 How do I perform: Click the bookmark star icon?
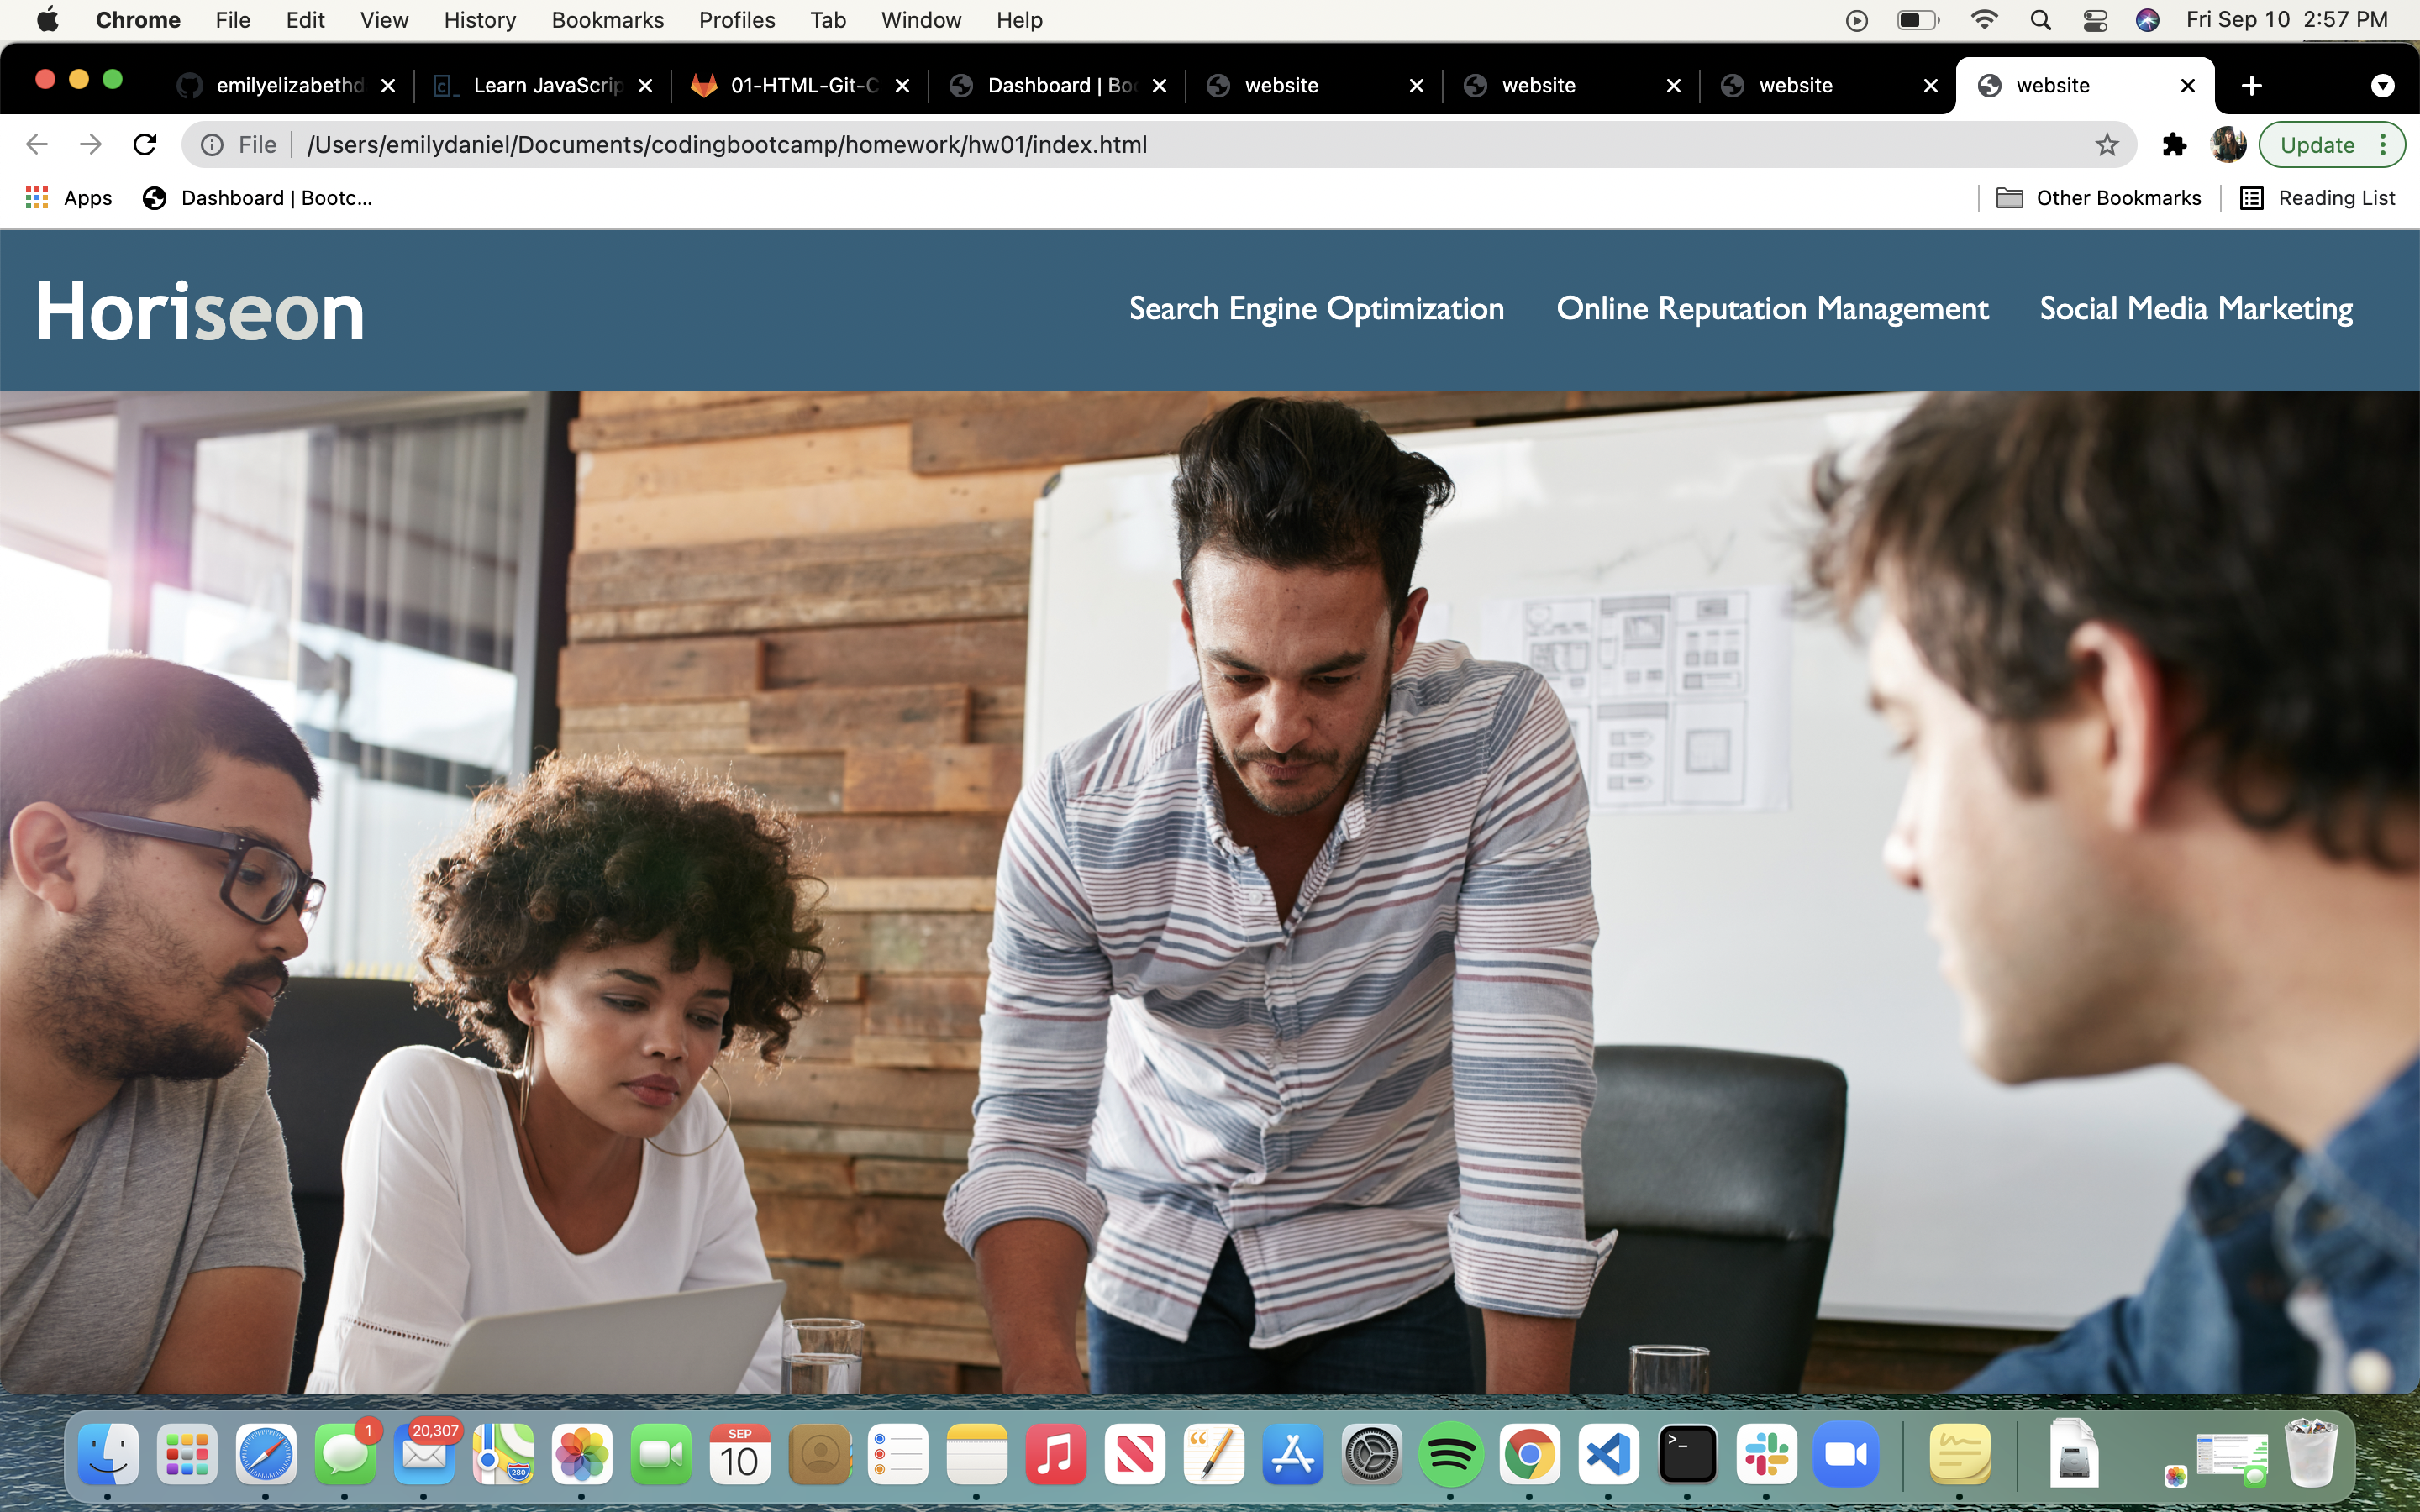pos(2108,144)
